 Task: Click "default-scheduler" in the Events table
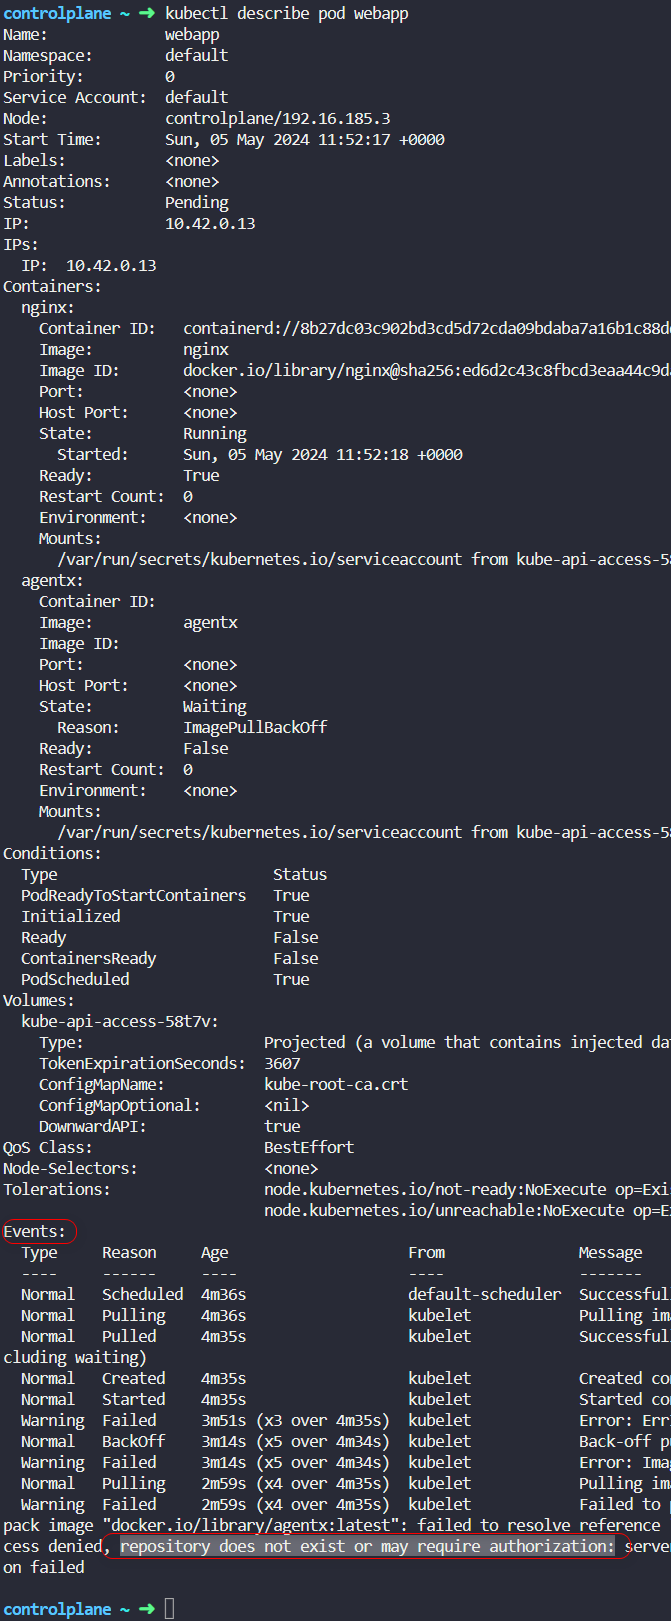(484, 1294)
